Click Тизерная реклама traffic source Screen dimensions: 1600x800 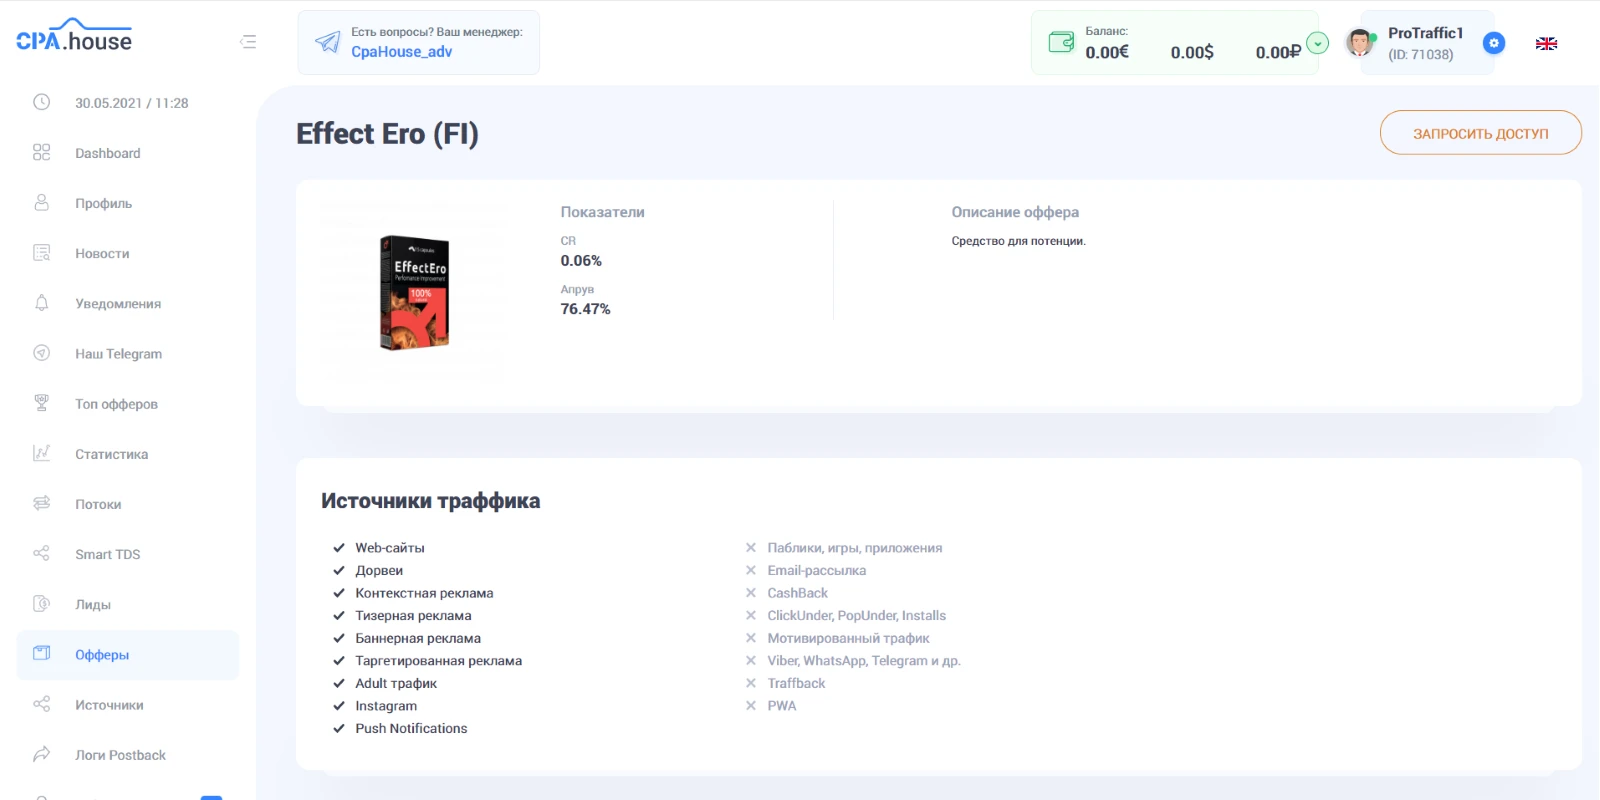click(413, 615)
